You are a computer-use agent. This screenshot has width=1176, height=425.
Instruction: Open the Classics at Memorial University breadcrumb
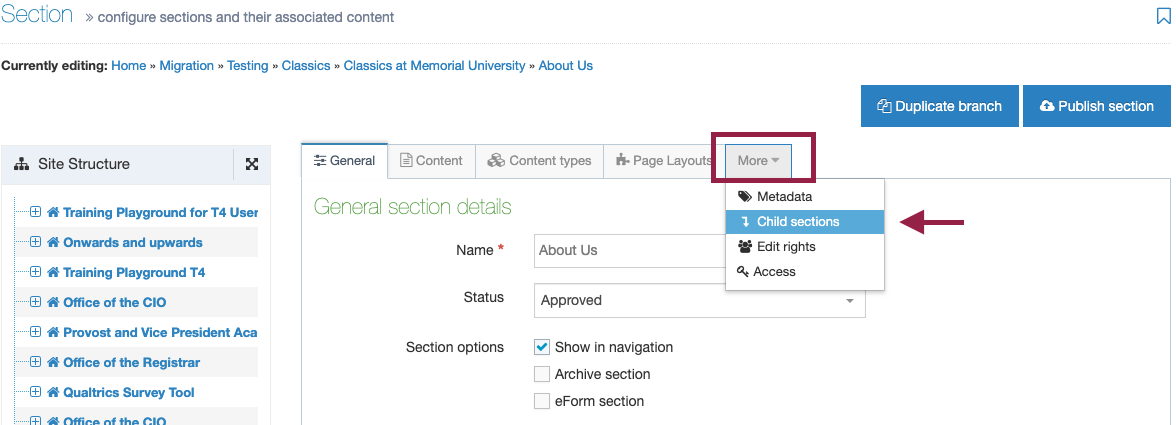[x=434, y=66]
